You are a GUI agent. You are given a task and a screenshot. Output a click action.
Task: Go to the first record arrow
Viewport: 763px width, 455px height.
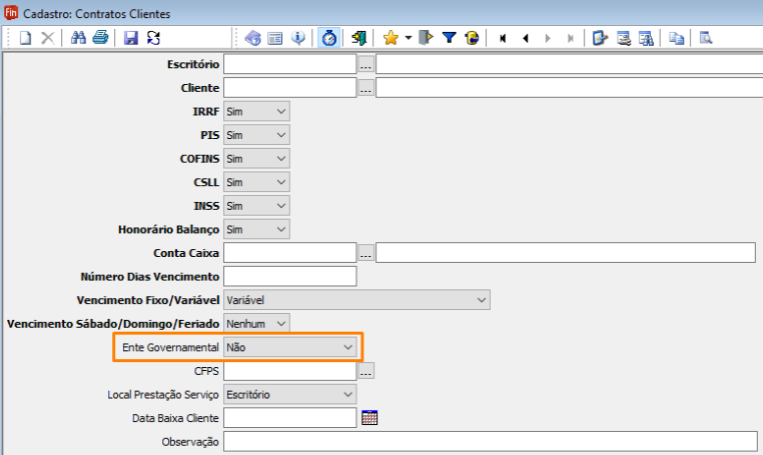point(502,38)
